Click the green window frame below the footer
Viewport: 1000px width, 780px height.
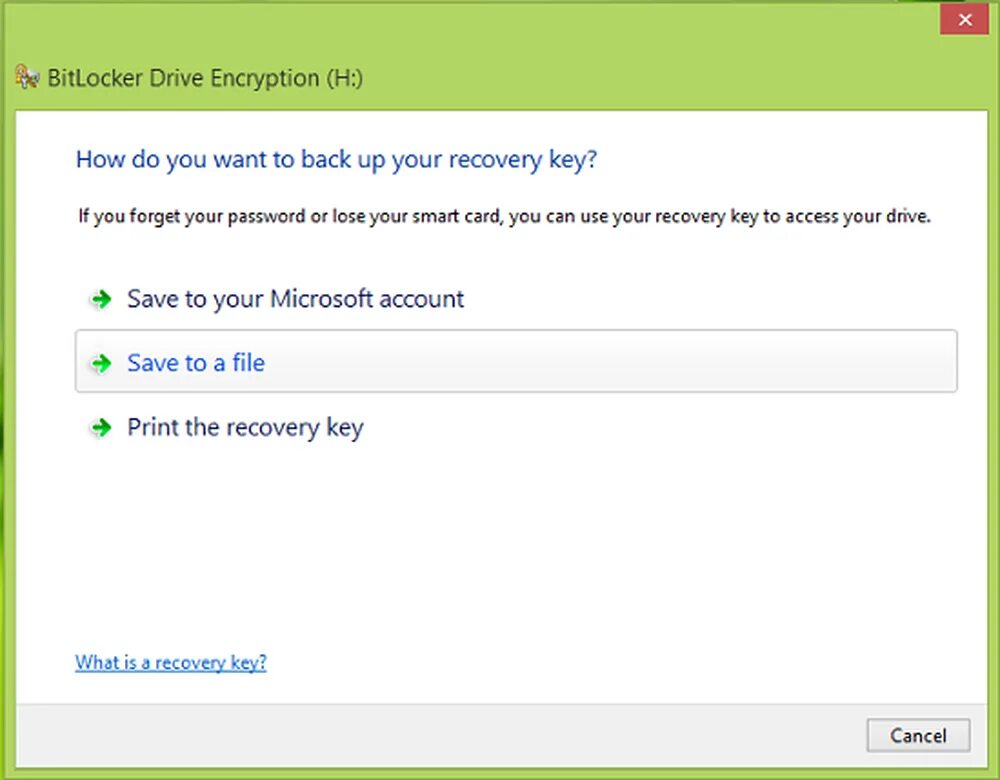500,773
